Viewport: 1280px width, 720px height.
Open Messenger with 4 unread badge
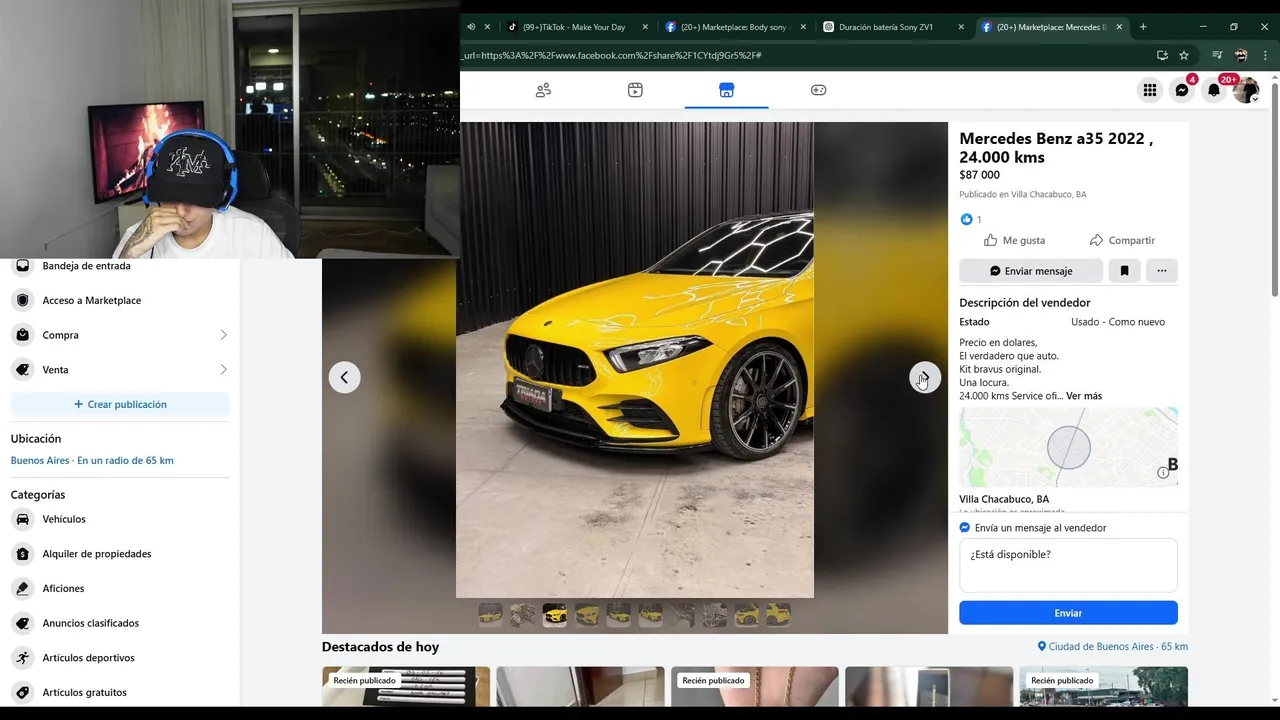tap(1182, 90)
